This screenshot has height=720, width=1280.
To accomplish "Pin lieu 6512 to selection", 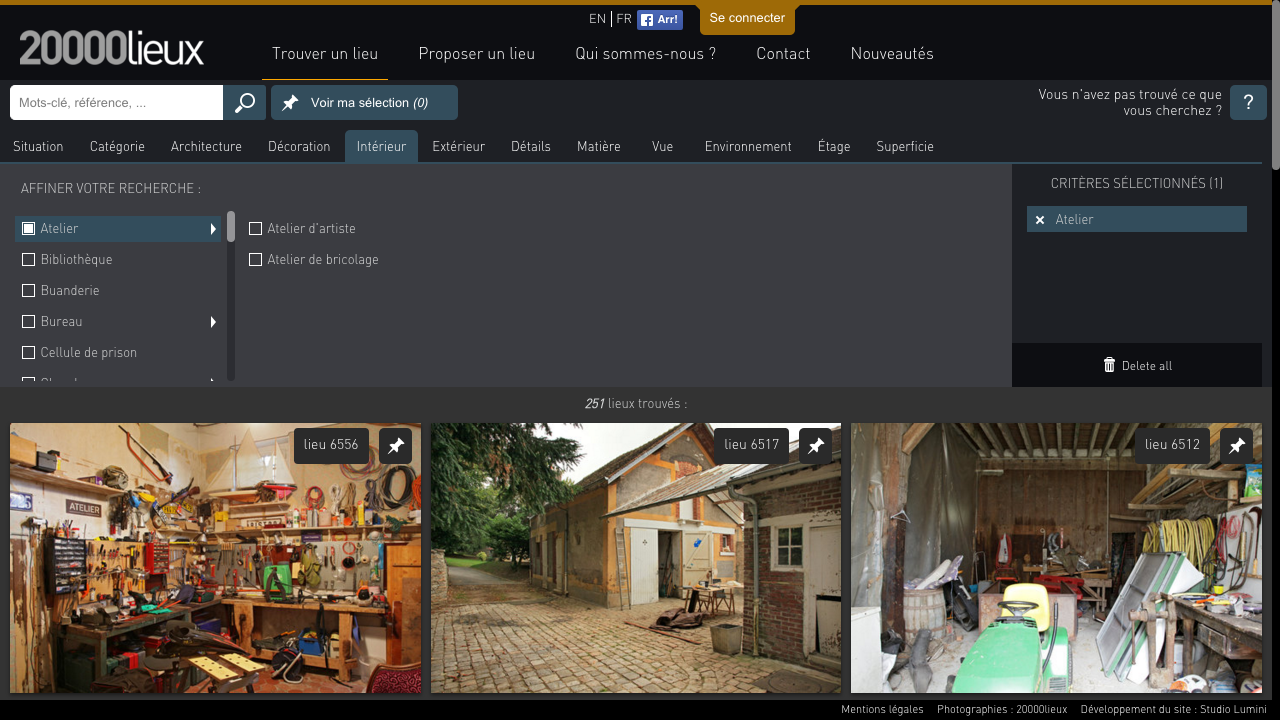I will pos(1237,446).
